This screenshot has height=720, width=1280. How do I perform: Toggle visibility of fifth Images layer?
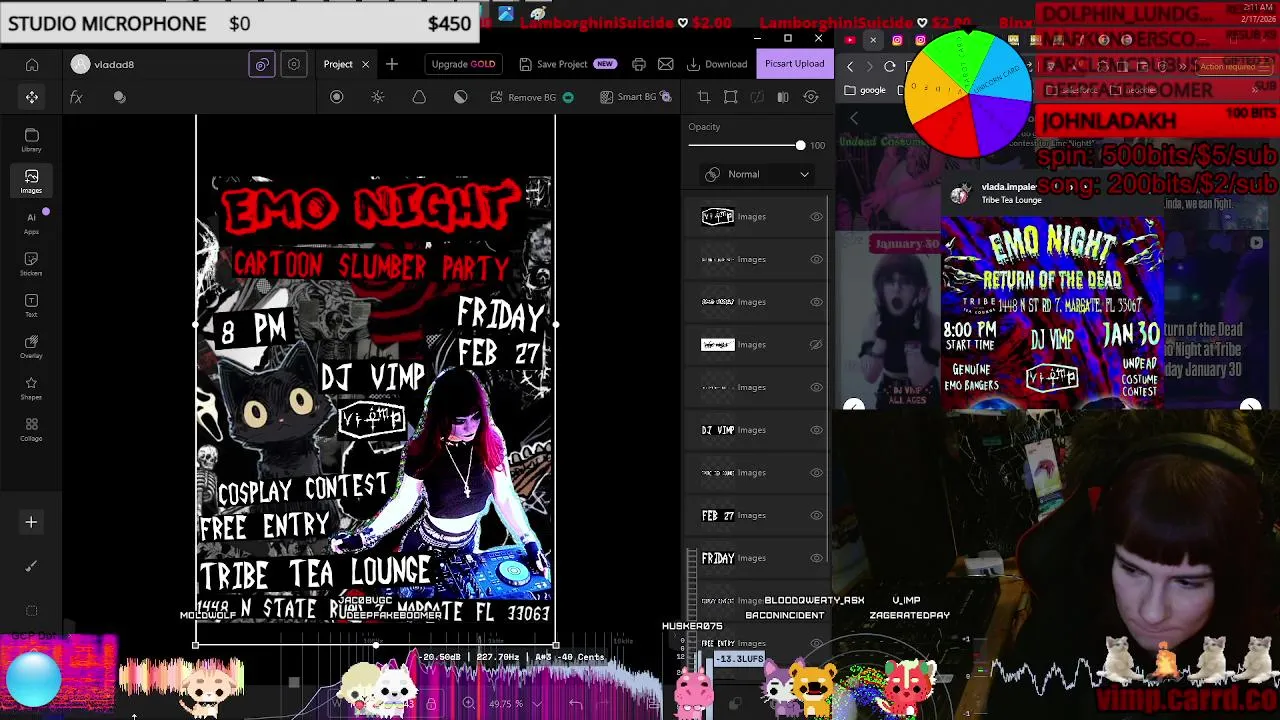pos(816,388)
